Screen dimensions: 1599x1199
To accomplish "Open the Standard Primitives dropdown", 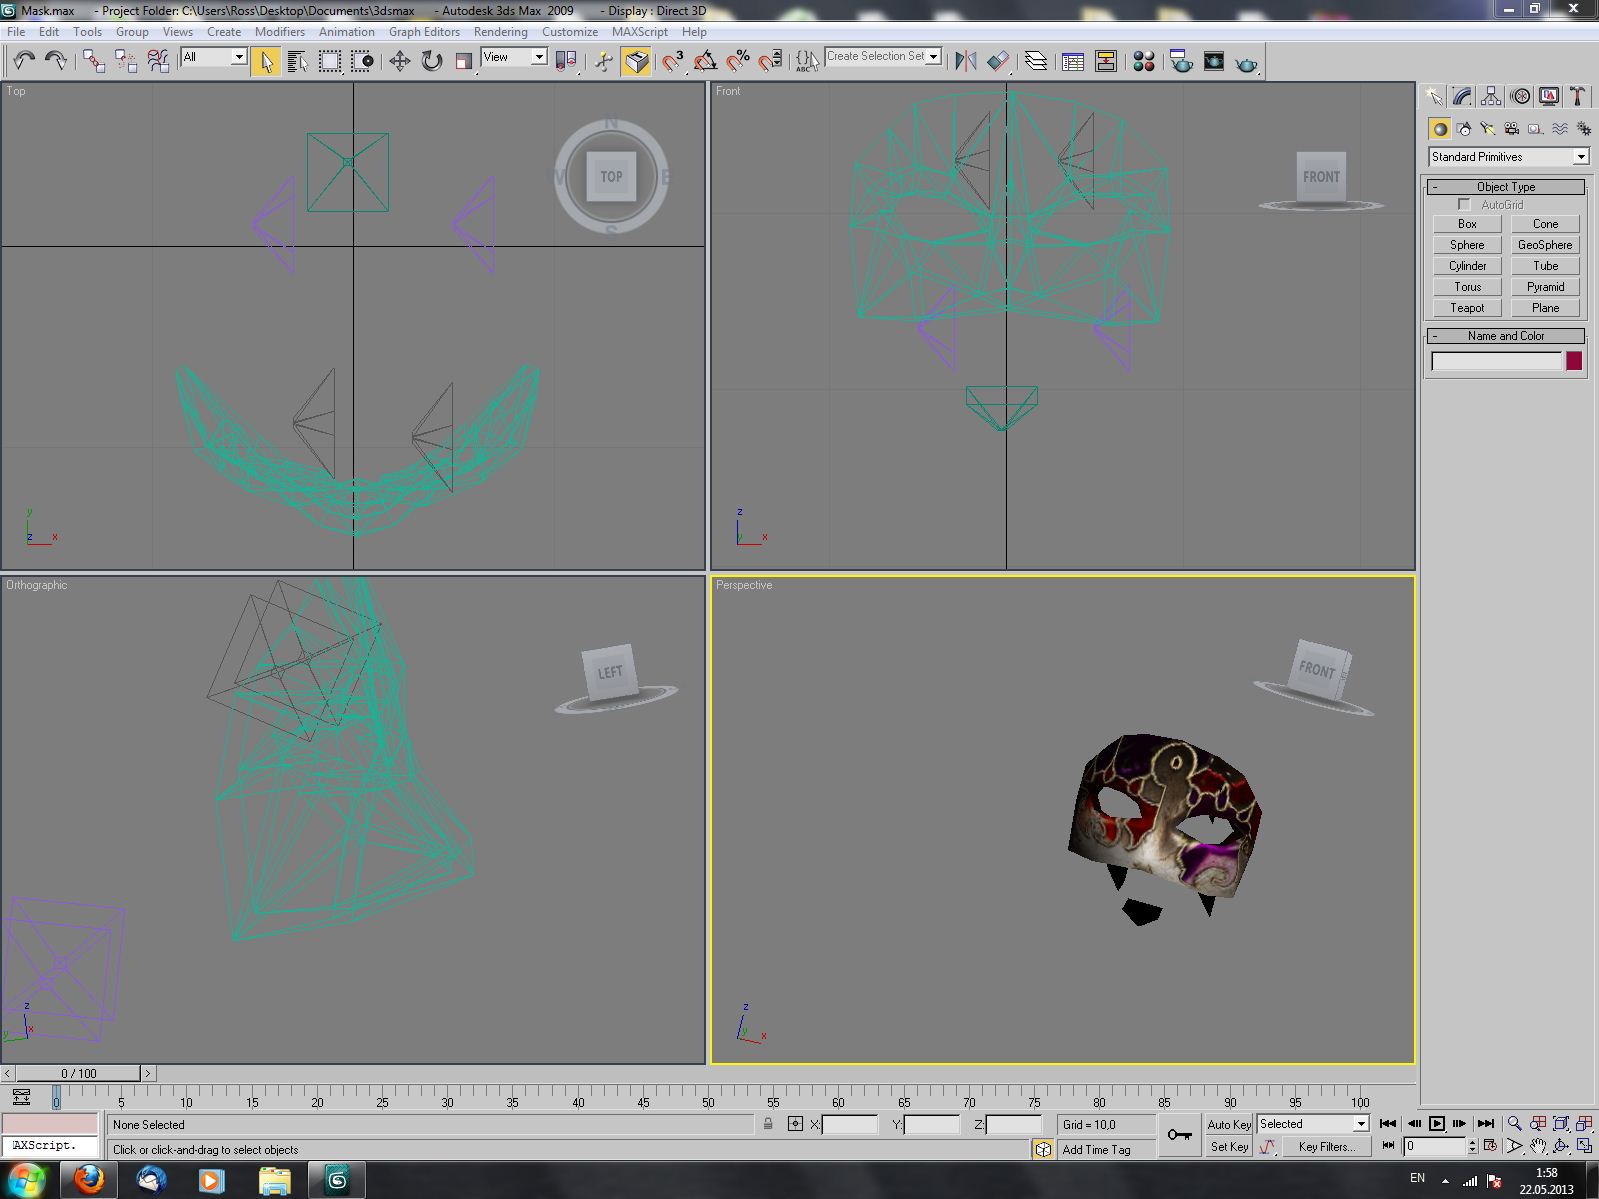I will click(1508, 157).
